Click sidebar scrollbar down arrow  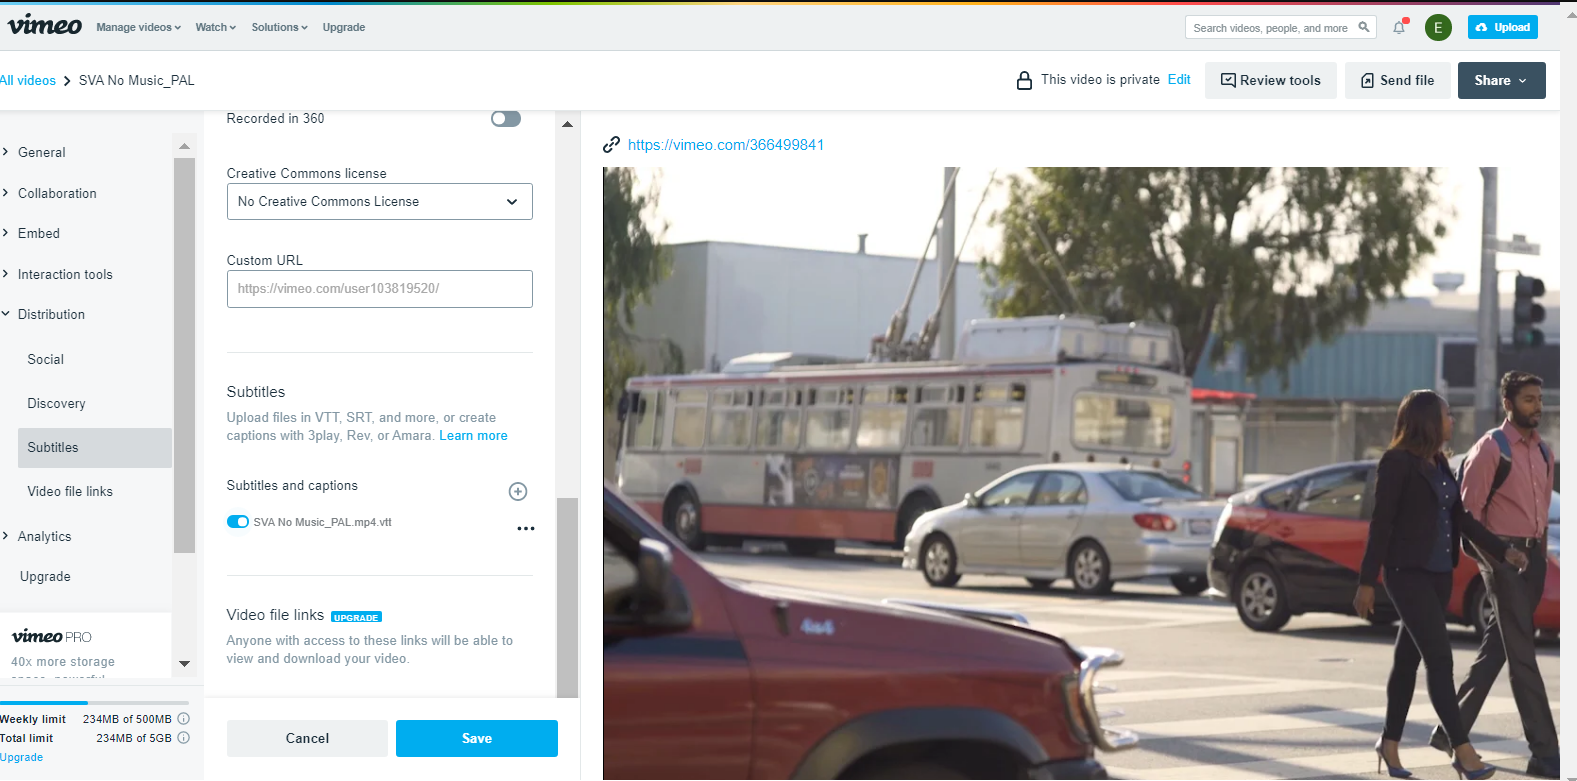pos(184,663)
